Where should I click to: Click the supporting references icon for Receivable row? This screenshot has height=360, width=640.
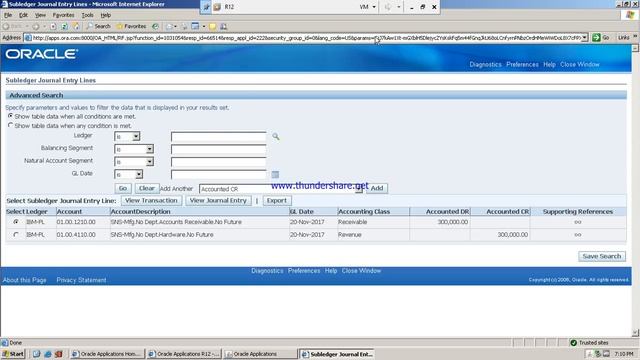coord(578,222)
